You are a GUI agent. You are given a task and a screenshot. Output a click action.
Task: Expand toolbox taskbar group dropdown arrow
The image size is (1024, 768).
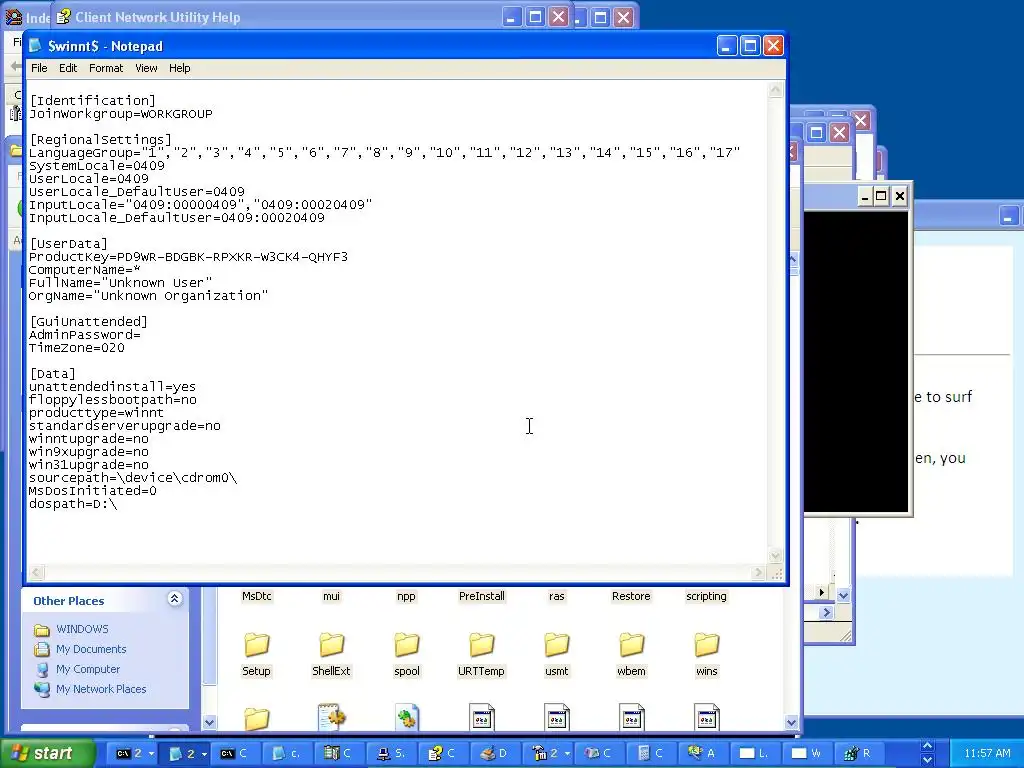coord(568,754)
